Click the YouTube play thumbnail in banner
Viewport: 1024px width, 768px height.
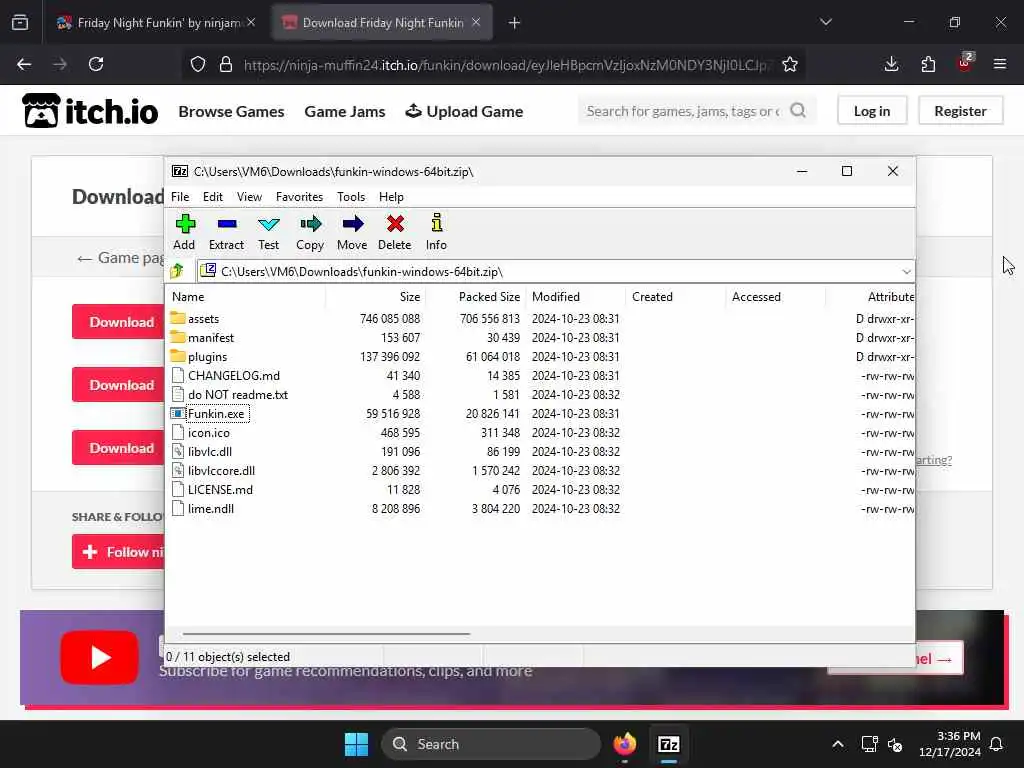point(99,658)
